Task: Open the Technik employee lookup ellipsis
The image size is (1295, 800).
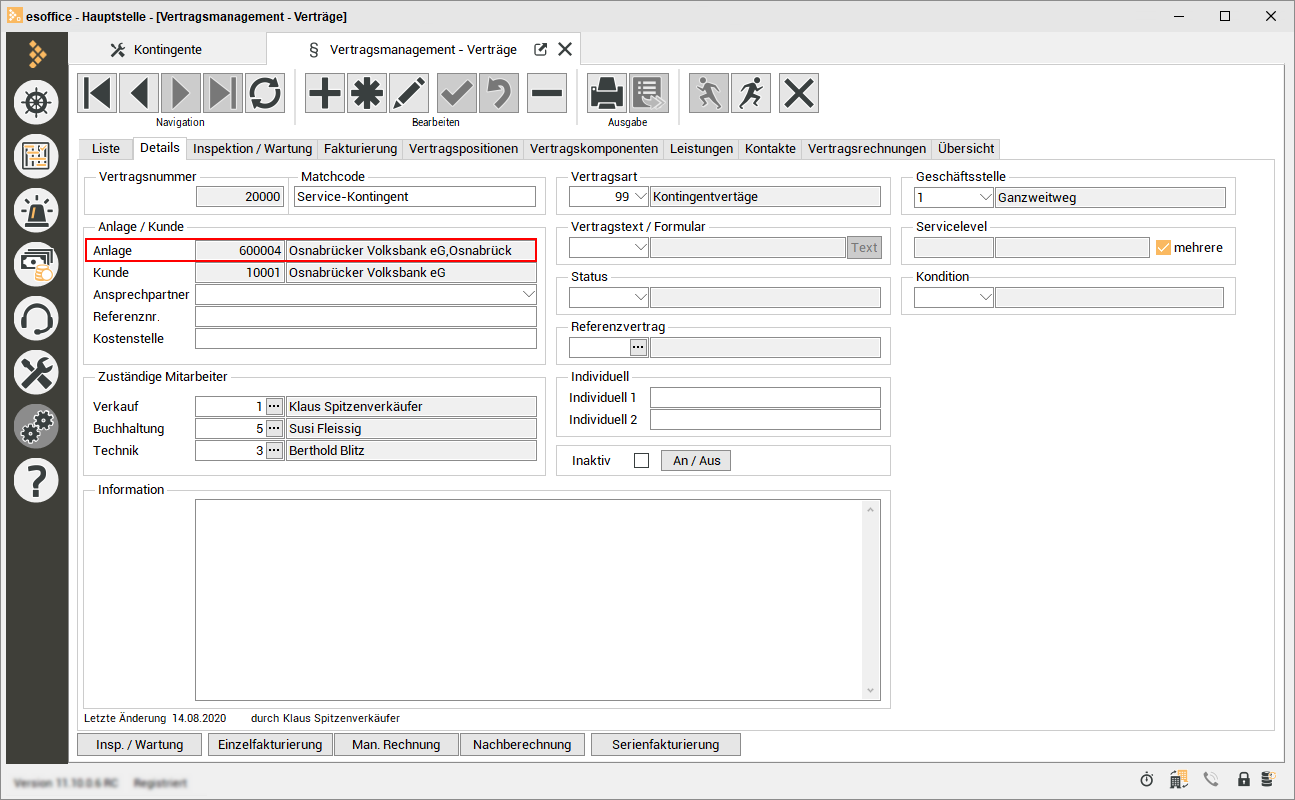Action: click(274, 450)
